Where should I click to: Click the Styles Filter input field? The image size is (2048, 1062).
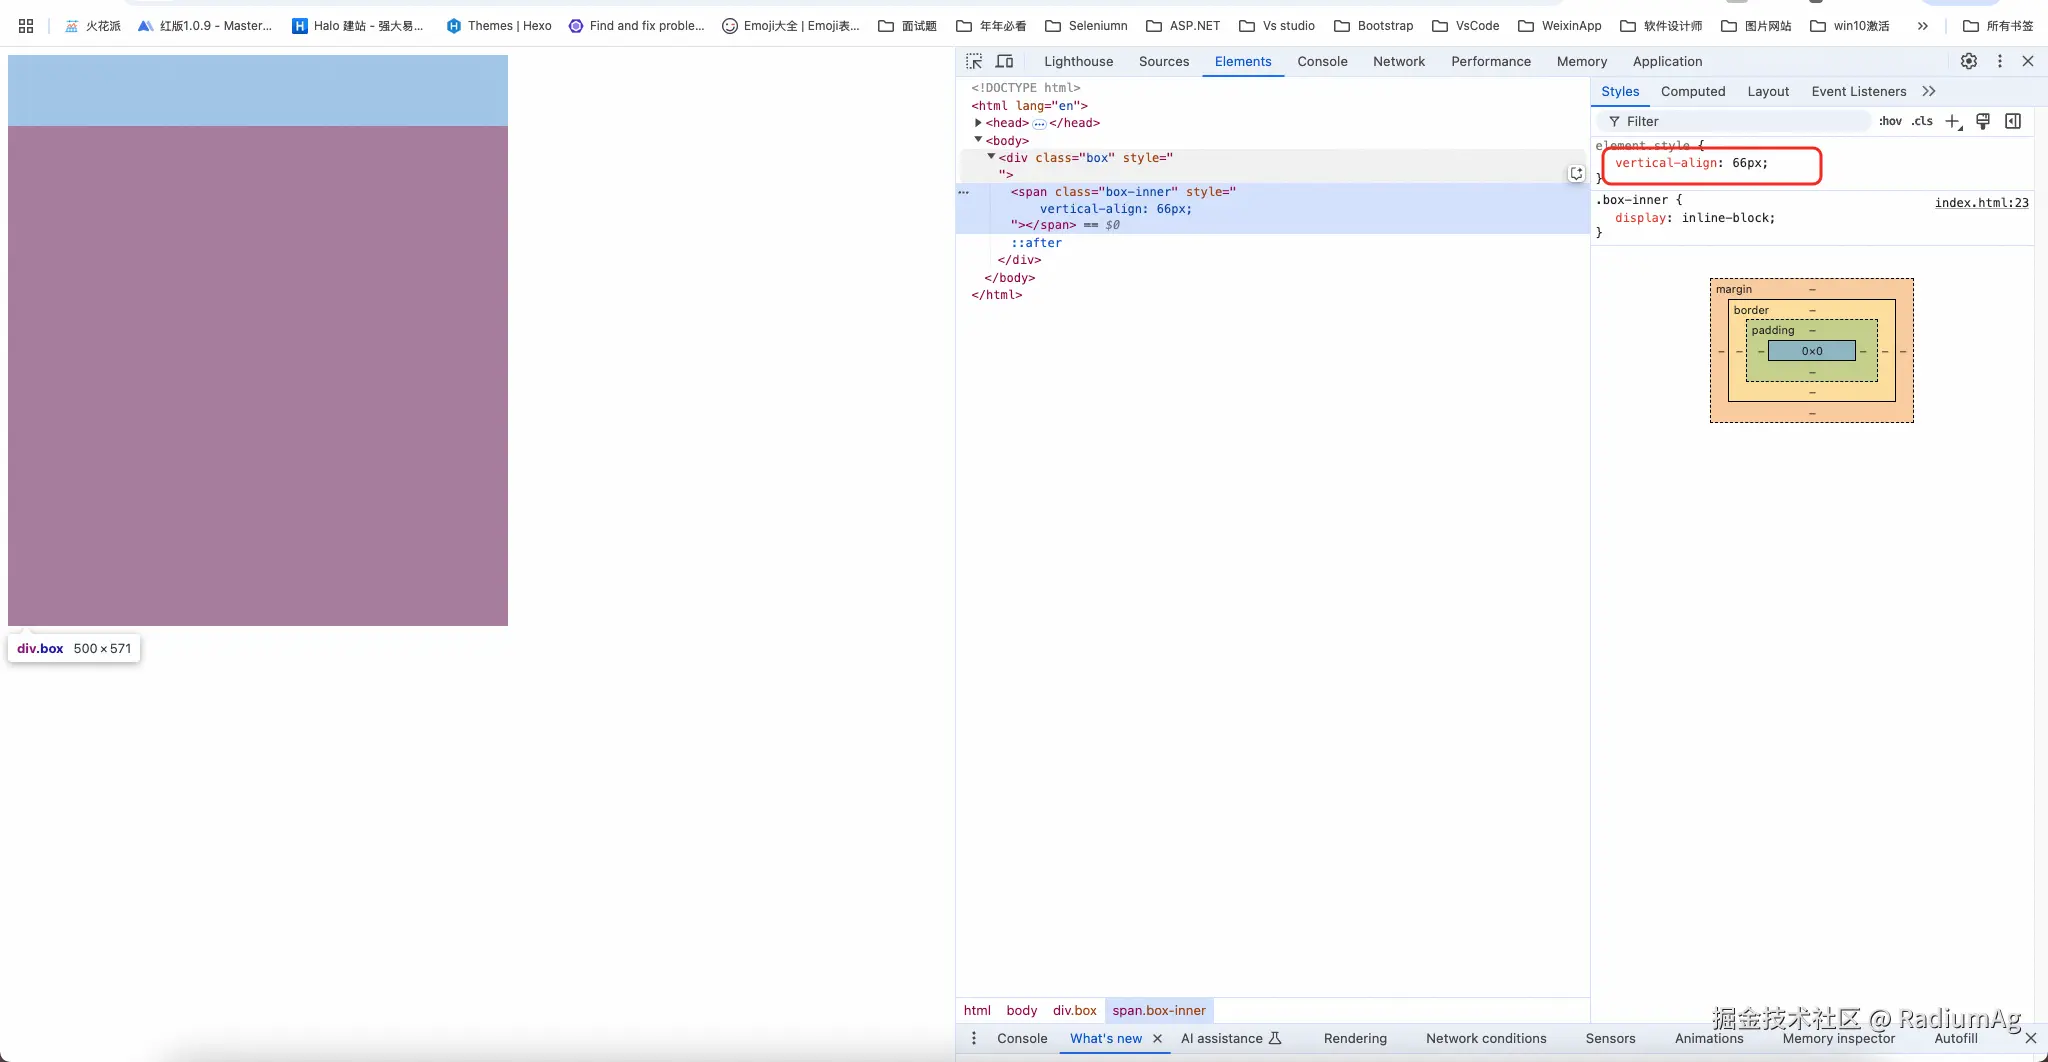(x=1734, y=122)
